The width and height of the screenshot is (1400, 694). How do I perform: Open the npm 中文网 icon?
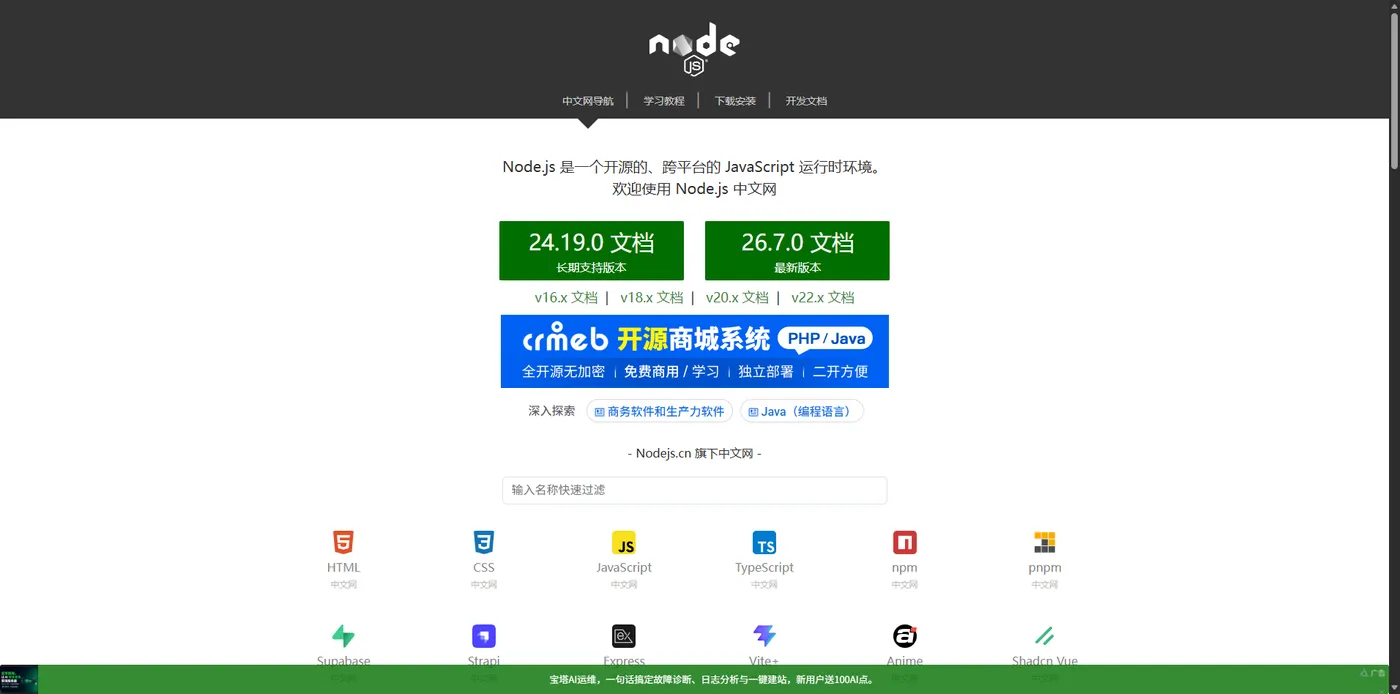pyautogui.click(x=905, y=543)
